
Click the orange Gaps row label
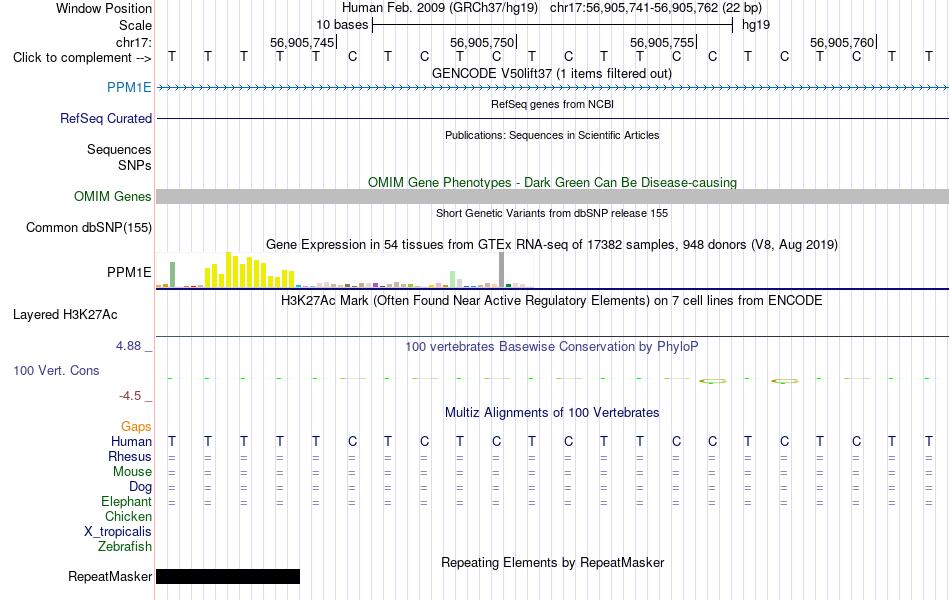[x=136, y=427]
